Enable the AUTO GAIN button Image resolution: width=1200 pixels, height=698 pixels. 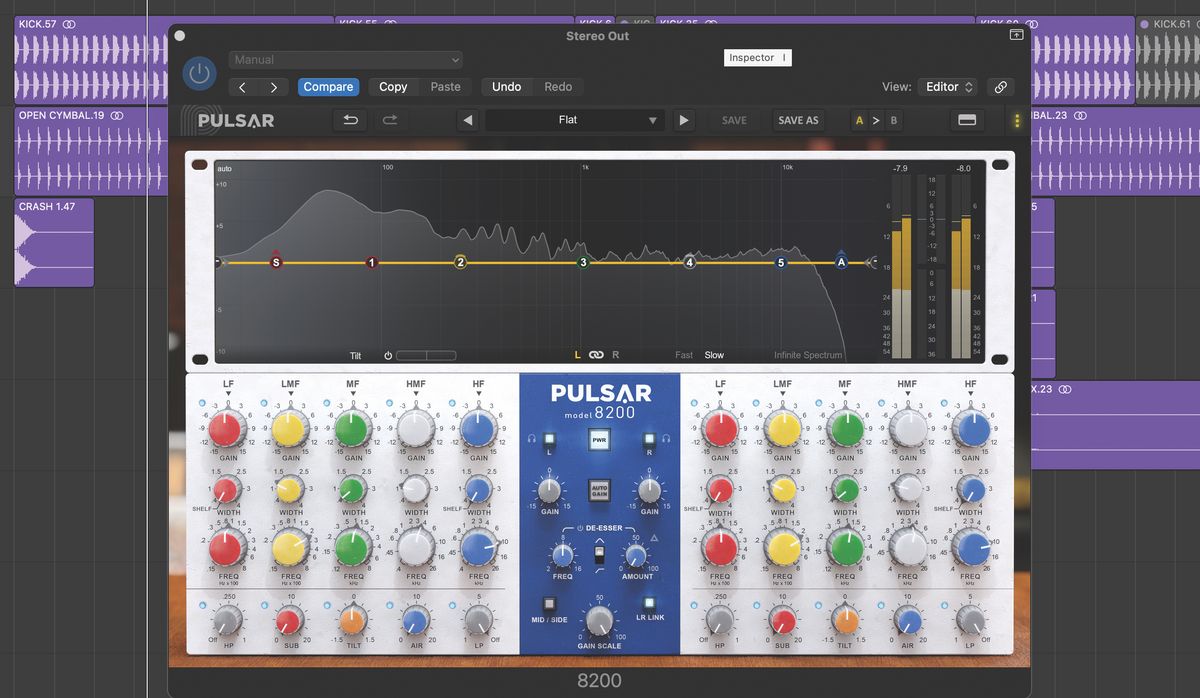pos(599,490)
